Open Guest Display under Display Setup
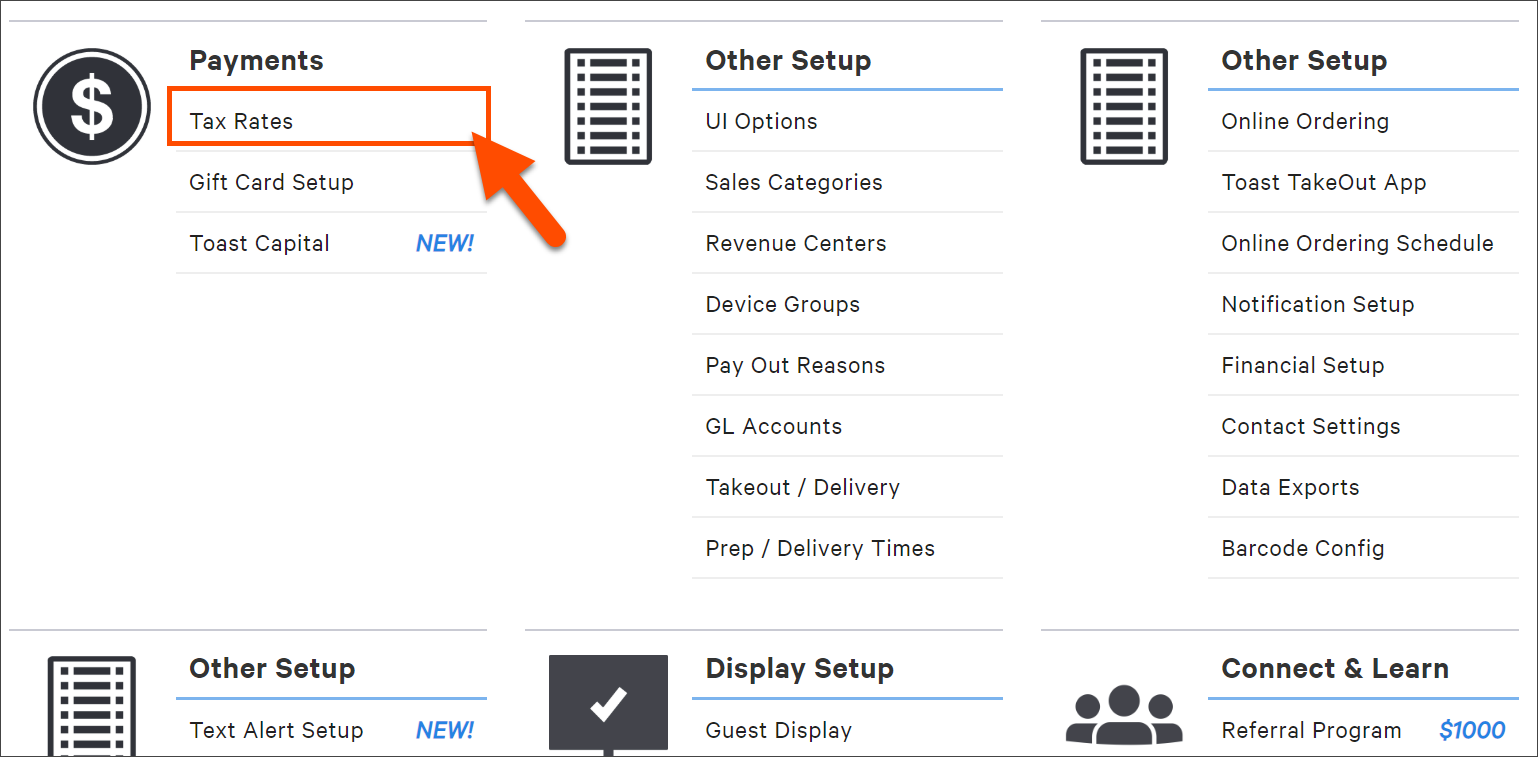 (x=778, y=730)
